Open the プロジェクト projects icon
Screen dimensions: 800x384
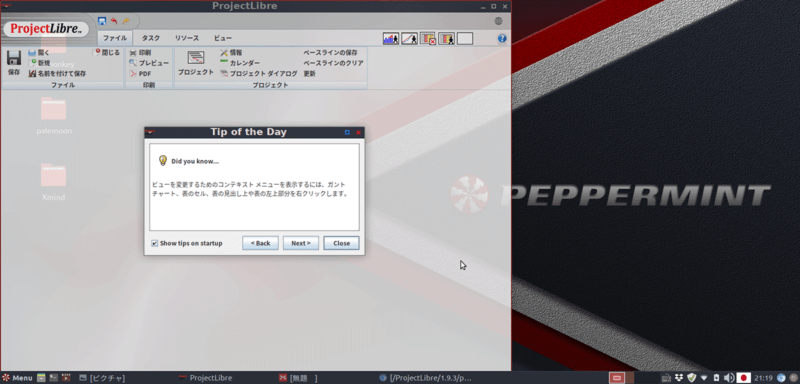pos(196,63)
